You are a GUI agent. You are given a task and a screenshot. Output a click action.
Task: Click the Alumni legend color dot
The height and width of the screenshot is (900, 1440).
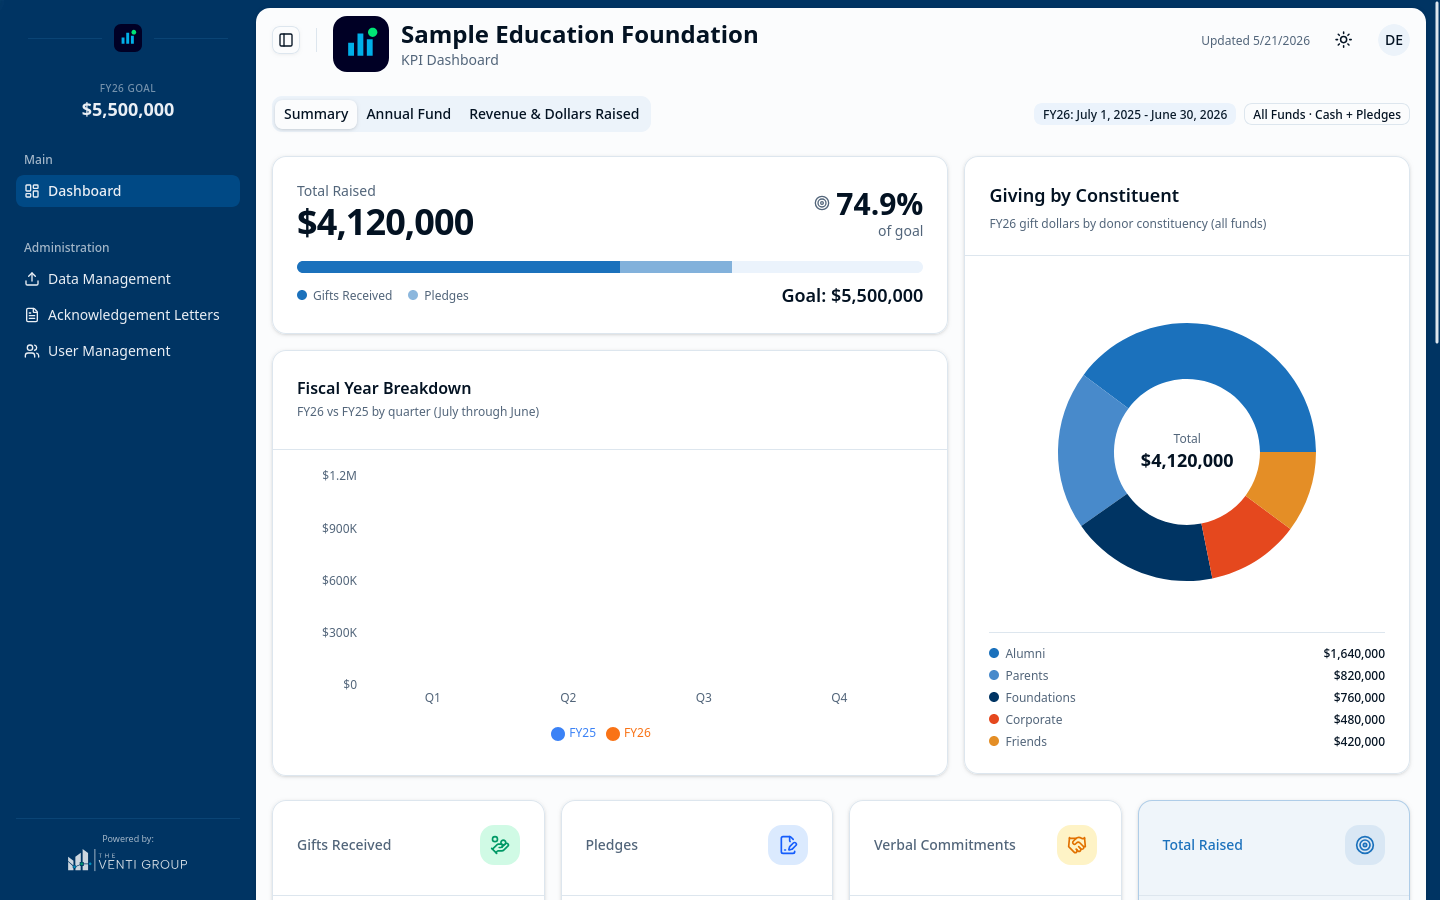pyautogui.click(x=994, y=653)
